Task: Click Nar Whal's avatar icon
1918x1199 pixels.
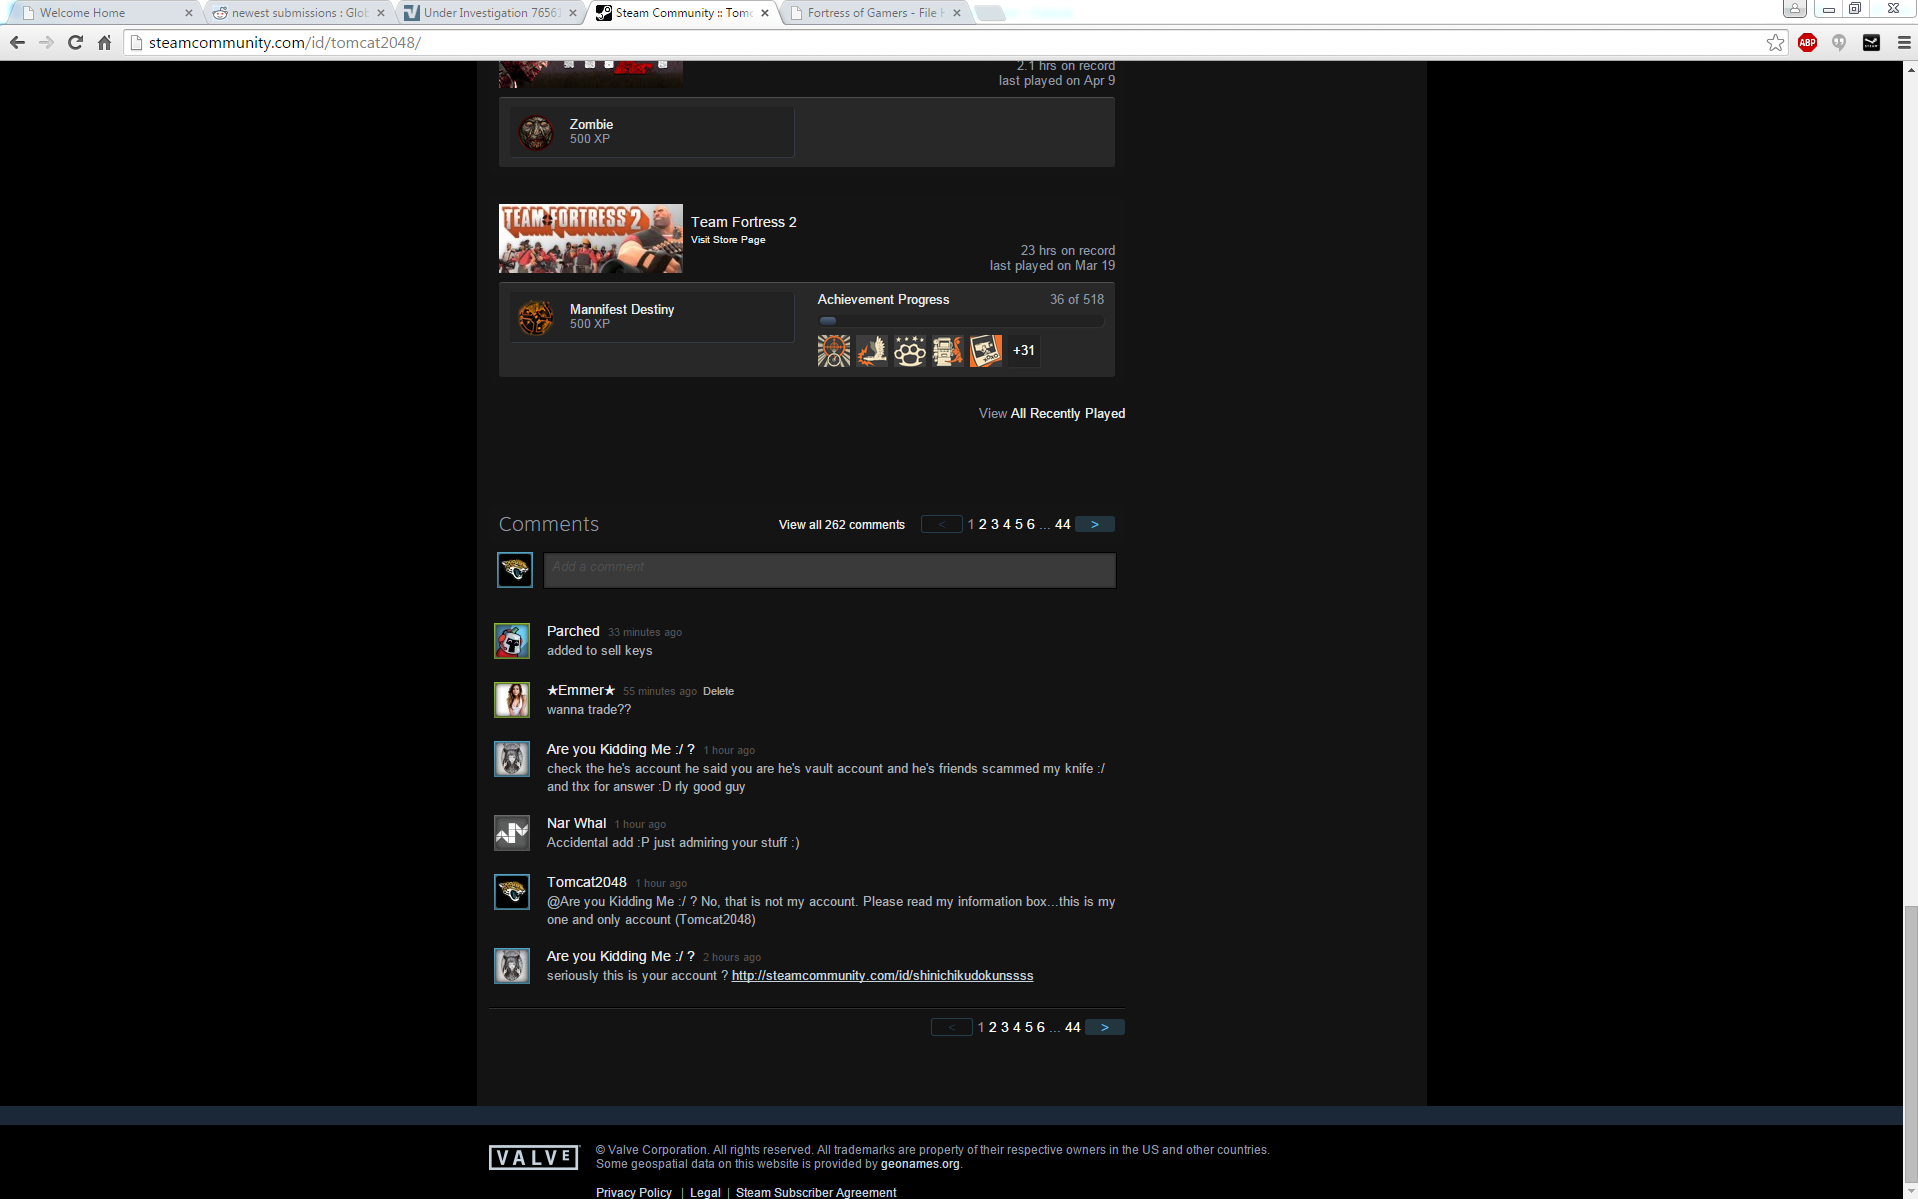Action: click(512, 833)
